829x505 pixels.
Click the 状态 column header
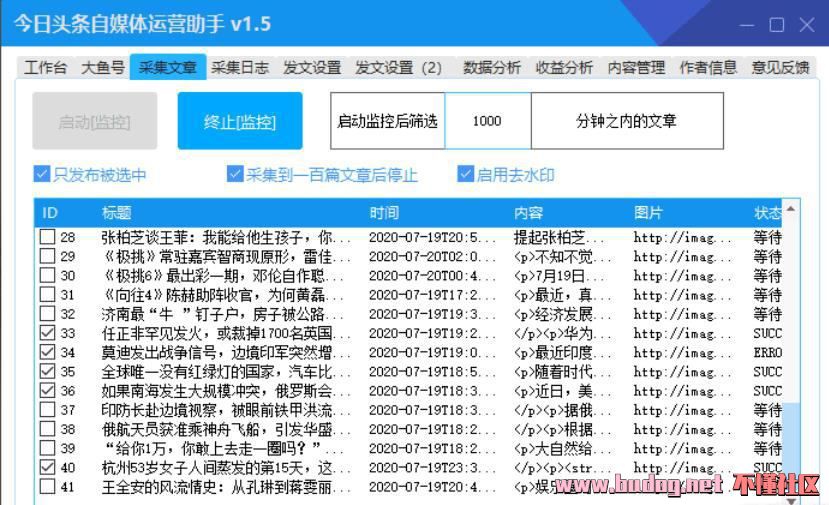[x=767, y=213]
